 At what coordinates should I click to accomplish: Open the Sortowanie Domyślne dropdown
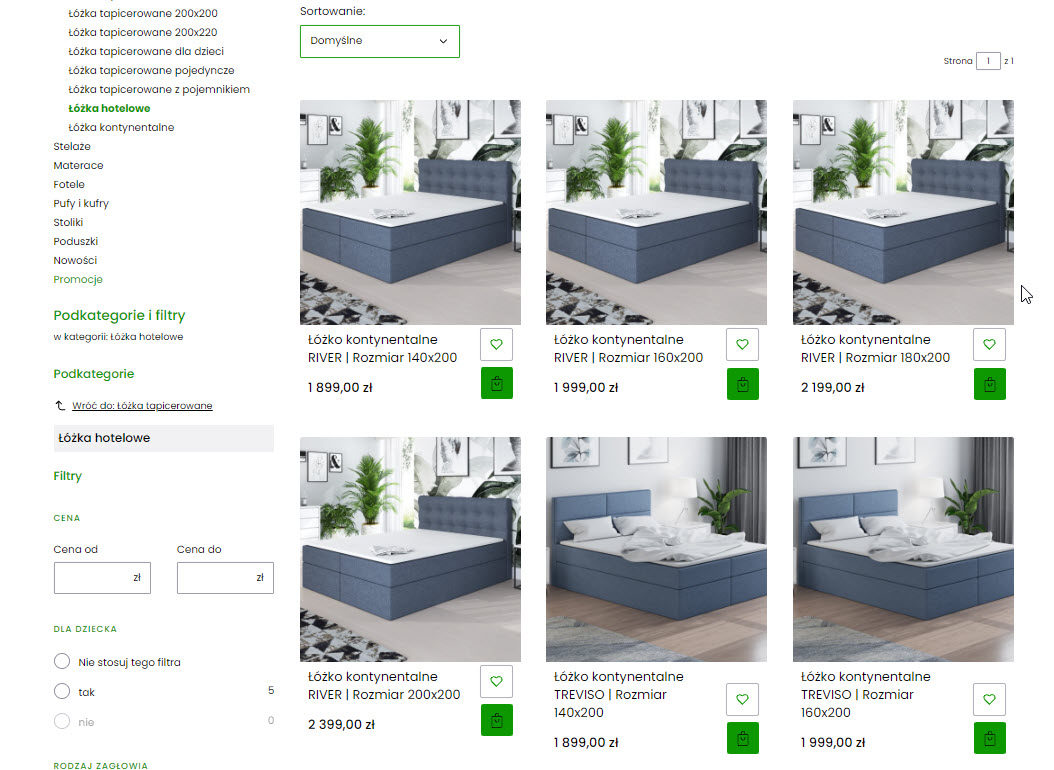[x=380, y=42]
